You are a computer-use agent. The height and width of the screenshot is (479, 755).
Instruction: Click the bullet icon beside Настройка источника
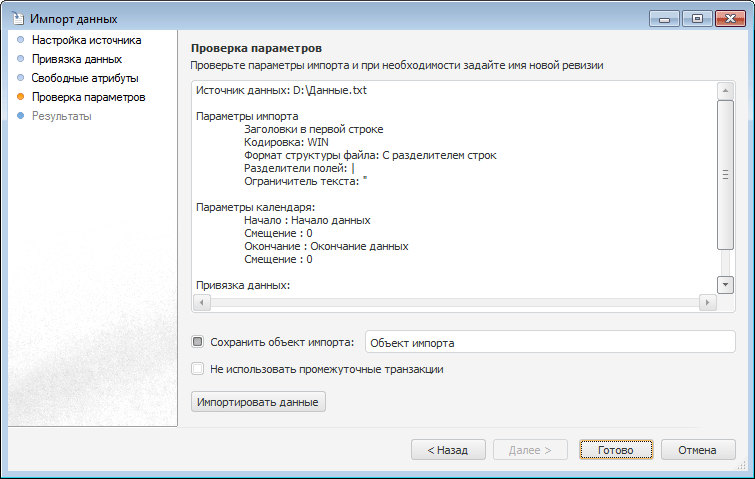20,41
